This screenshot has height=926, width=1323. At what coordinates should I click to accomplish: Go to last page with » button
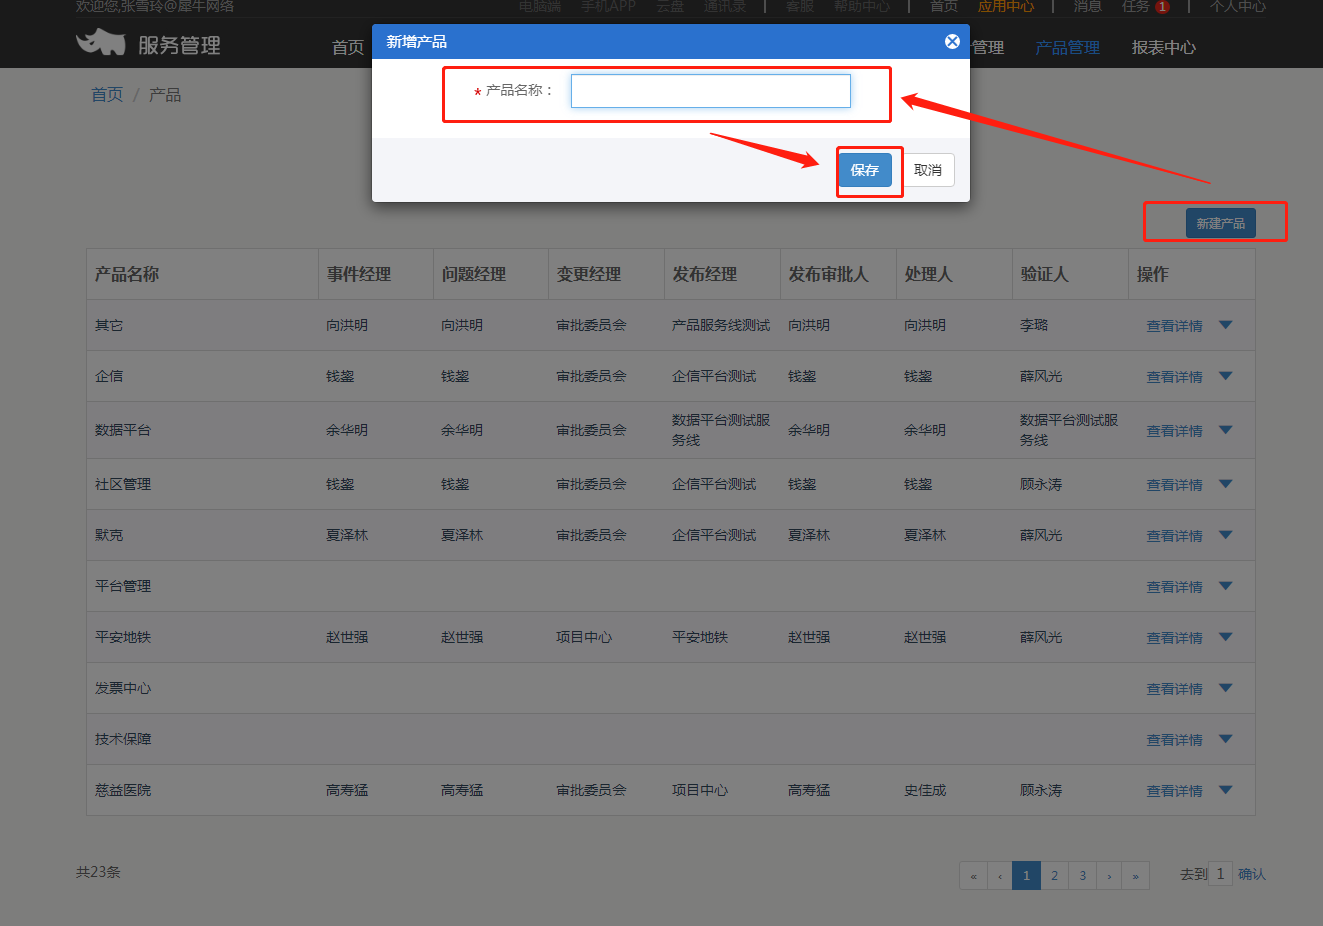point(1135,876)
